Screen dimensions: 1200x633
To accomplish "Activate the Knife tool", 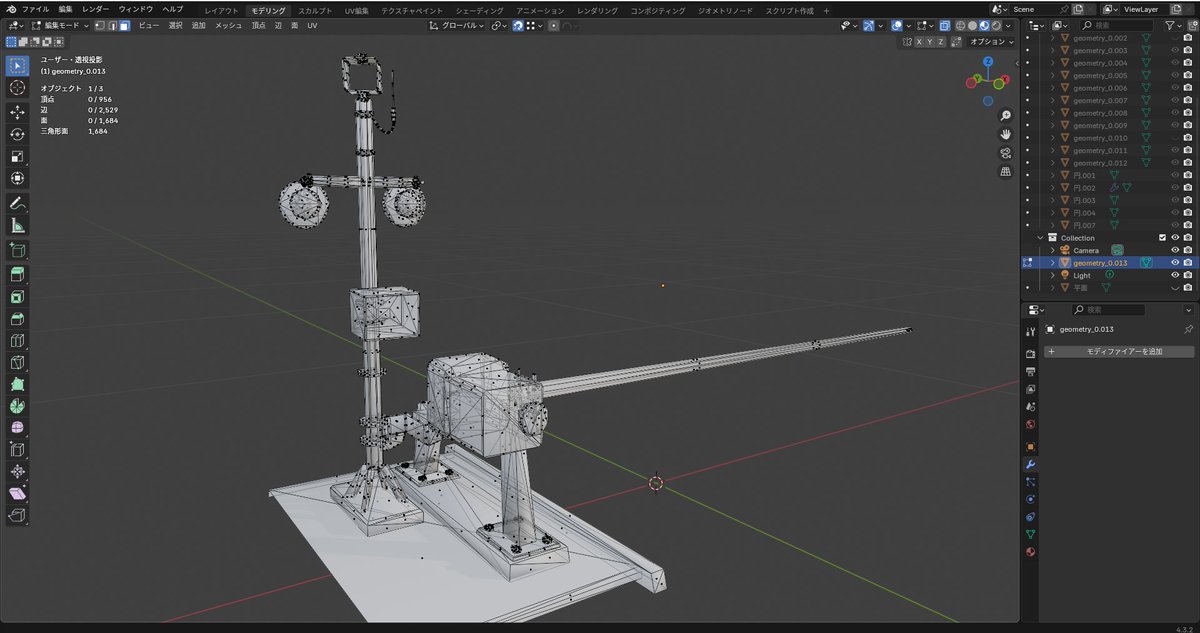I will pyautogui.click(x=17, y=363).
